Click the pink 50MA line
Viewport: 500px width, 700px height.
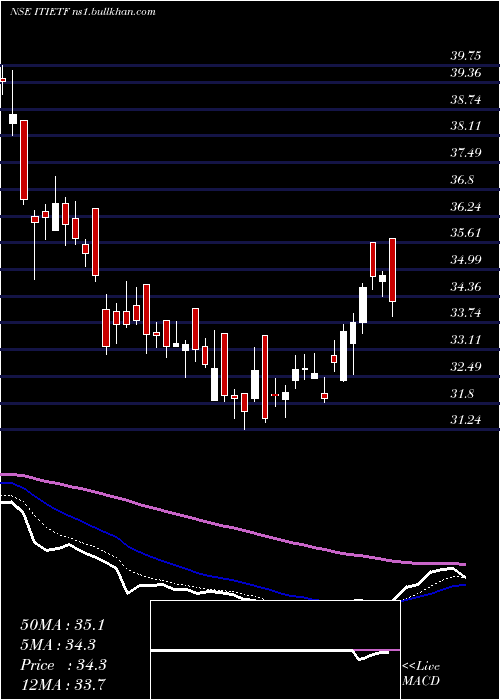pos(232,529)
